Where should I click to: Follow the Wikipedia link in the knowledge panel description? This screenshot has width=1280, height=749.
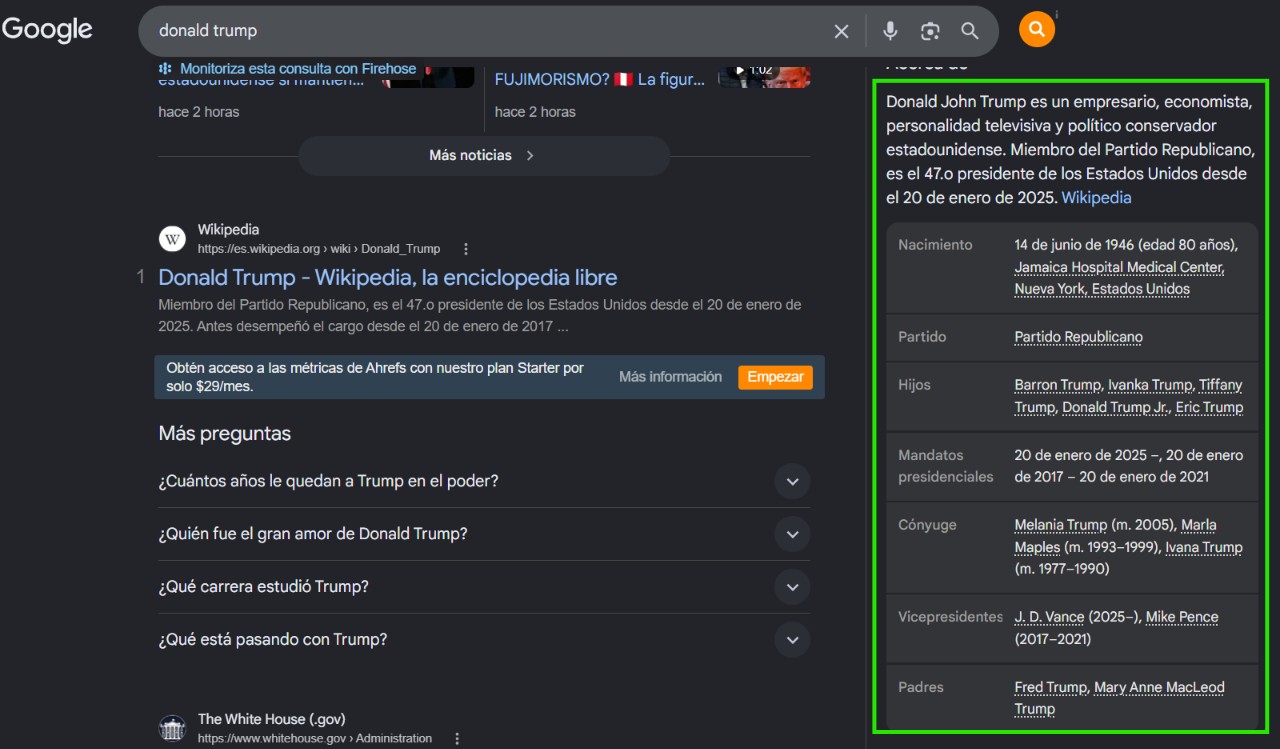(1096, 198)
